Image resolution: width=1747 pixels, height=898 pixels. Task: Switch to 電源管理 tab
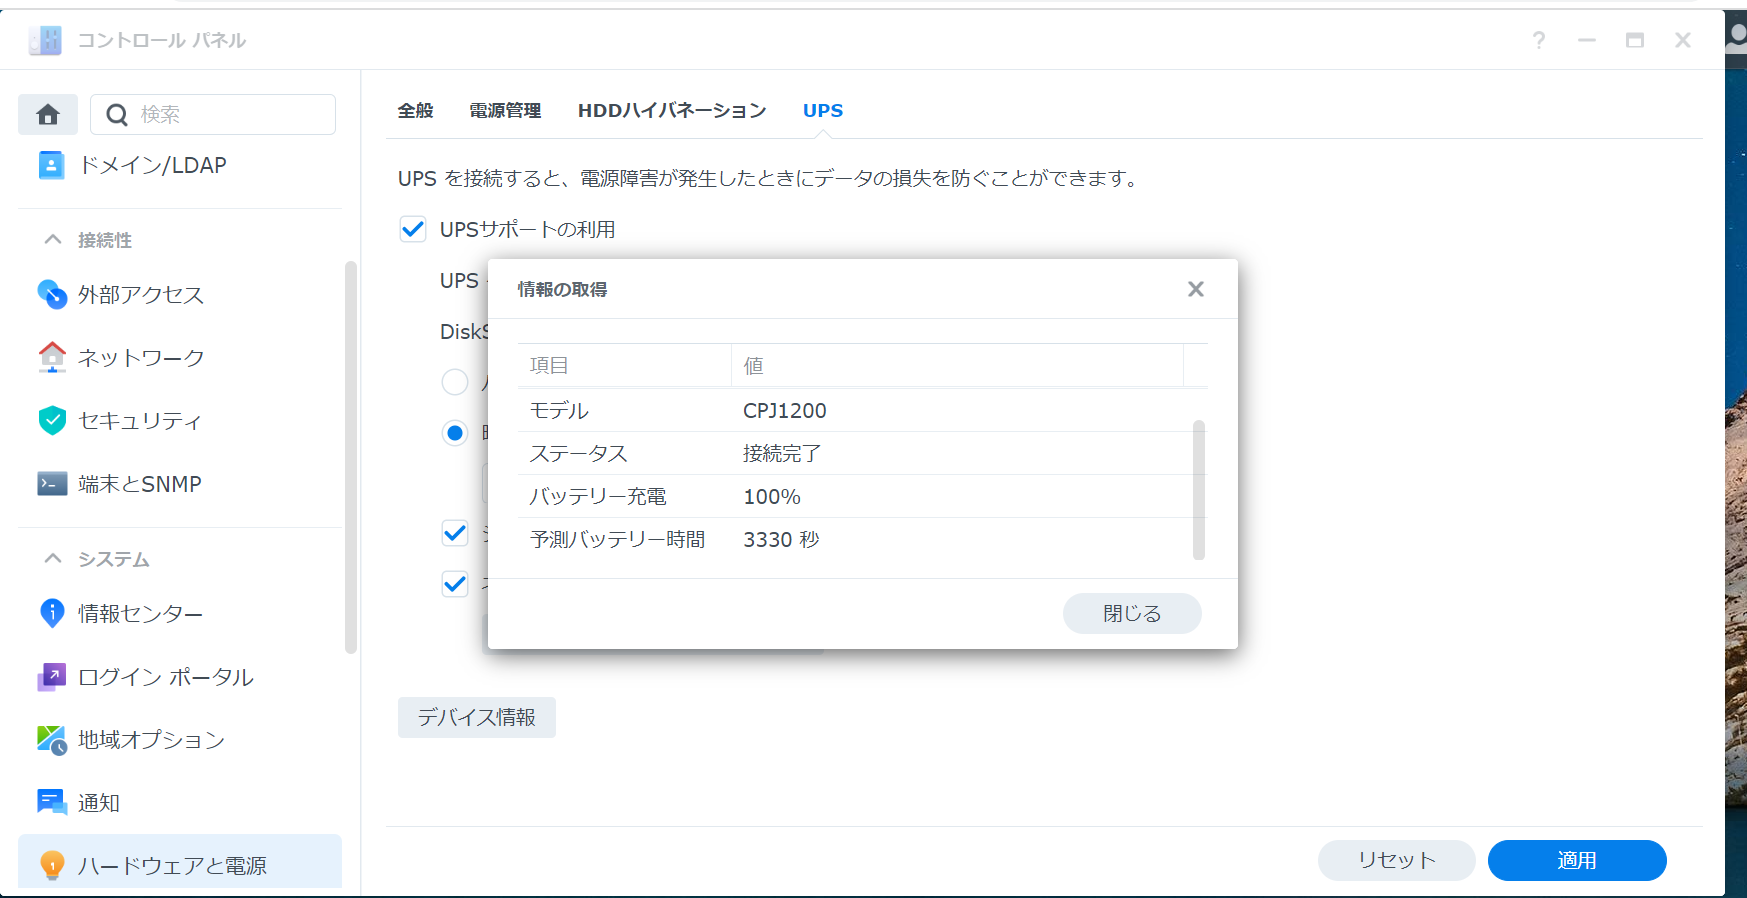pyautogui.click(x=505, y=111)
